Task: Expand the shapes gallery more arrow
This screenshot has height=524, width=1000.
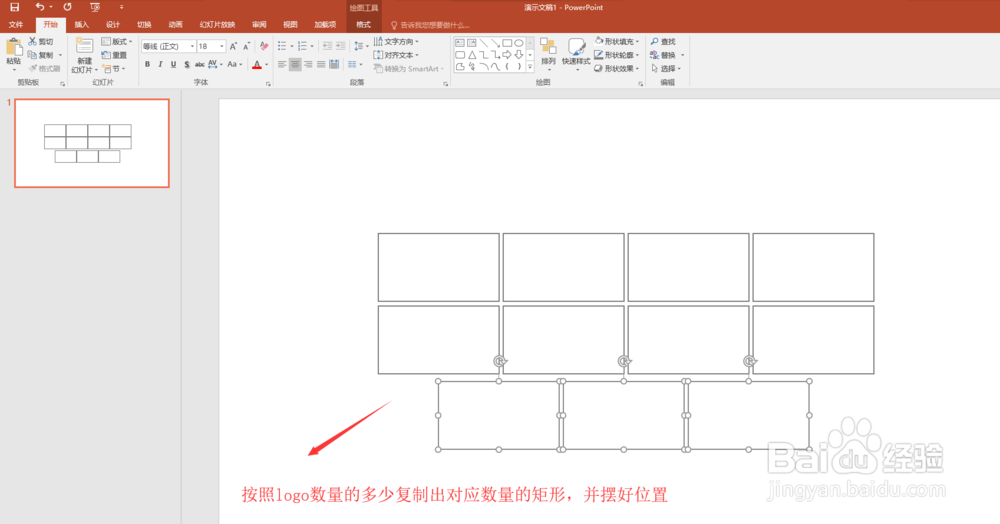Action: [x=530, y=66]
